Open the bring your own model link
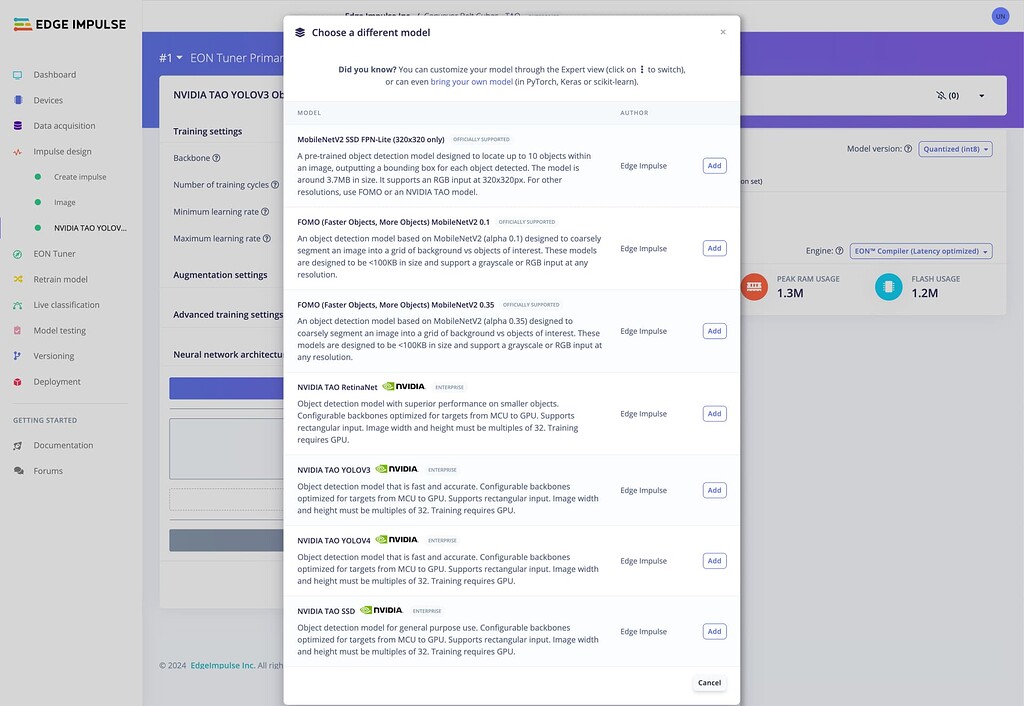1024x706 pixels. click(471, 82)
